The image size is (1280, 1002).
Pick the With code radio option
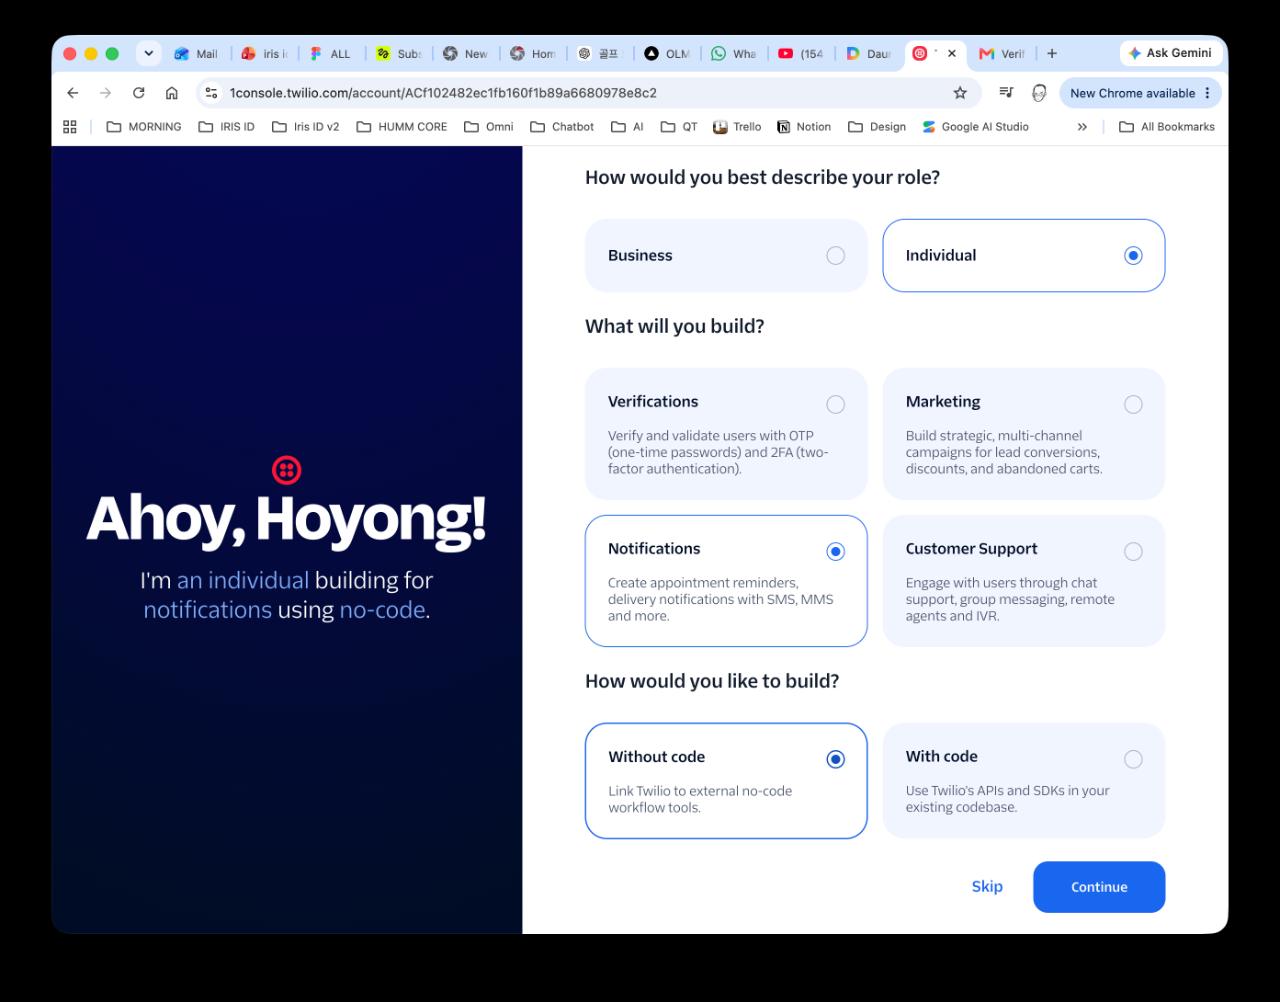tap(1133, 759)
